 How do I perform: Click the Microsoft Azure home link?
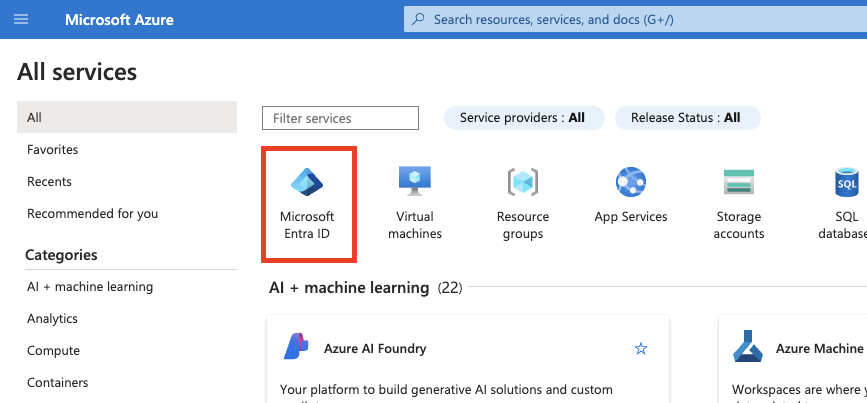coord(119,20)
